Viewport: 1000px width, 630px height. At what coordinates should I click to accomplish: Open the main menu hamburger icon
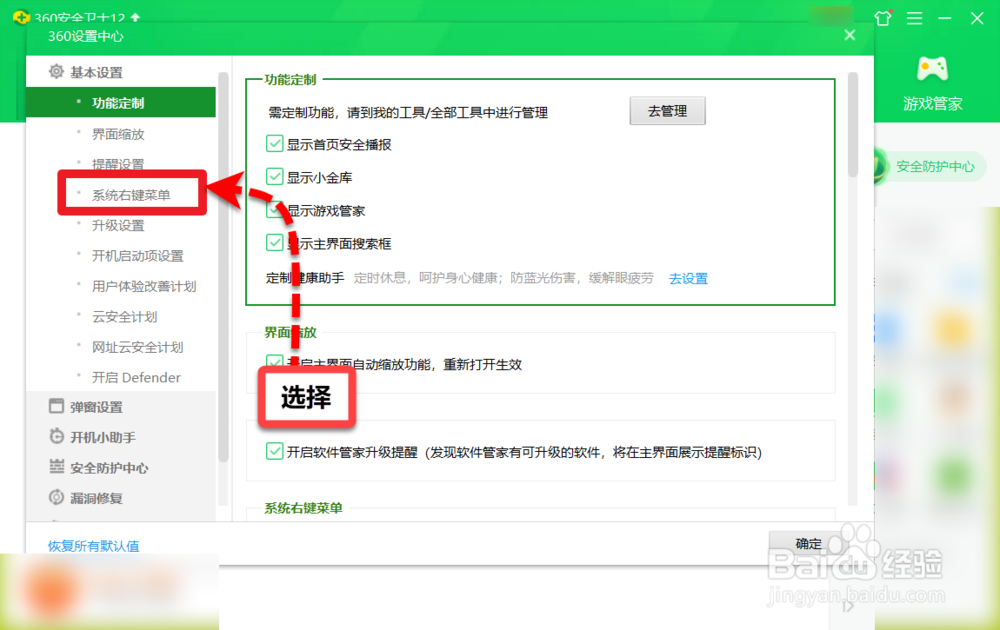(x=915, y=18)
